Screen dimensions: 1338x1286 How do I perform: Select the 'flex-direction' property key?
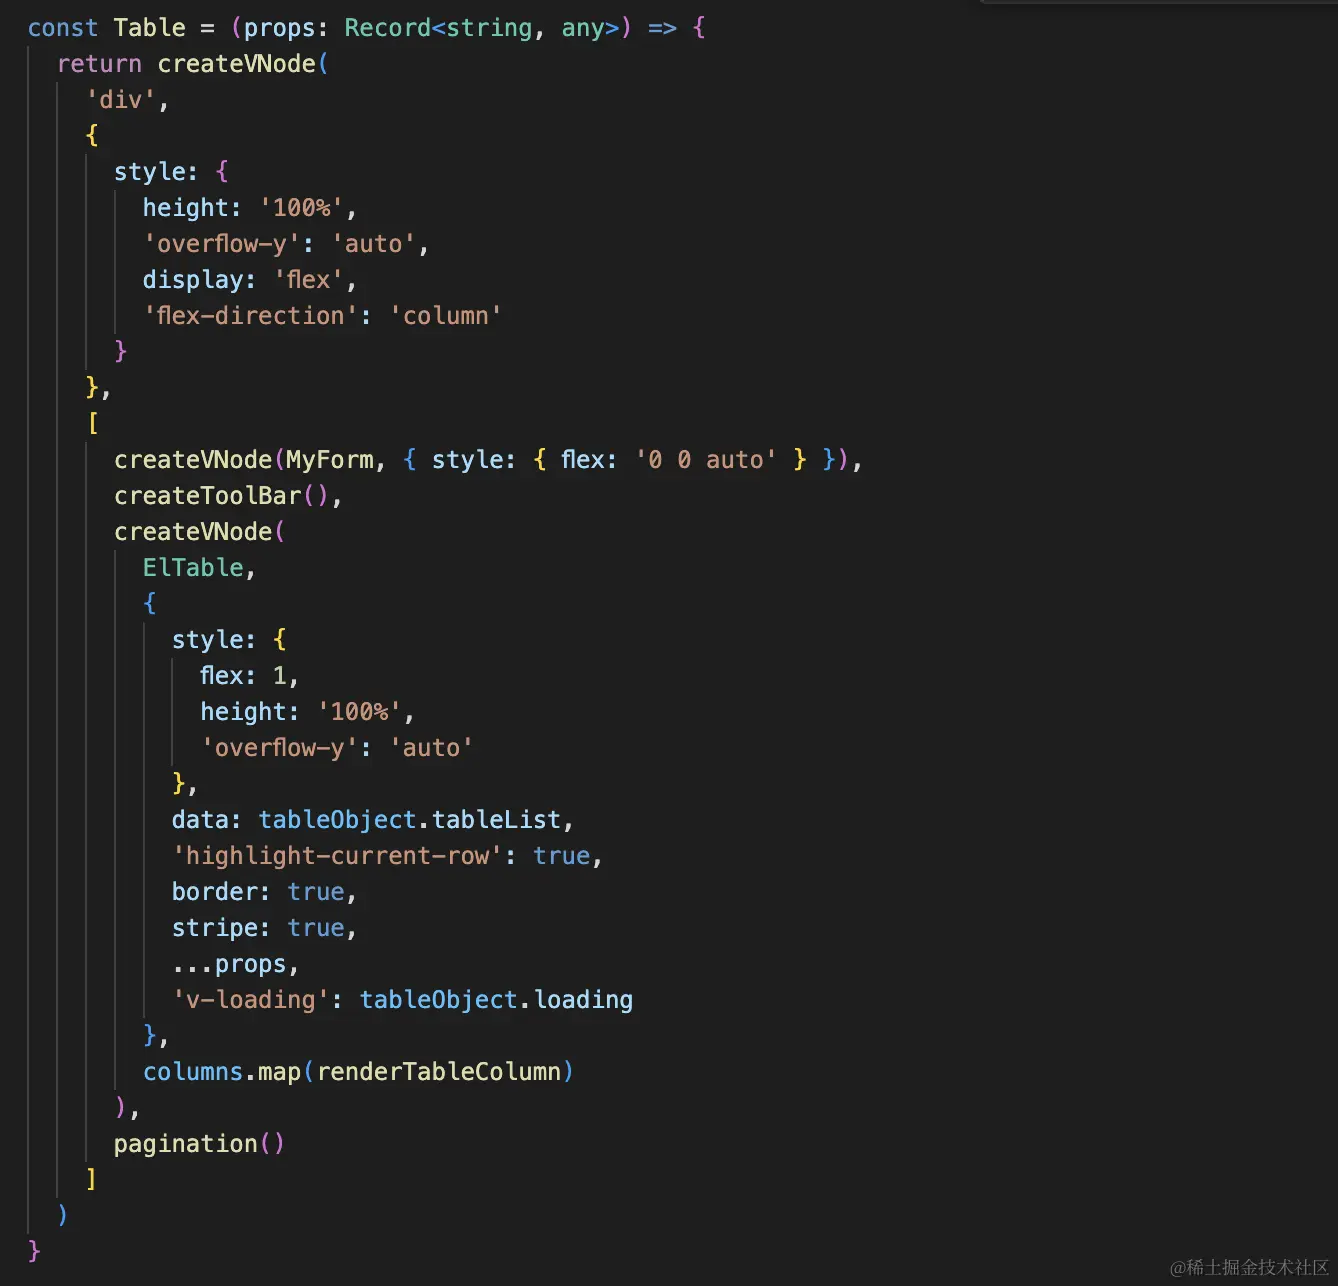click(251, 316)
